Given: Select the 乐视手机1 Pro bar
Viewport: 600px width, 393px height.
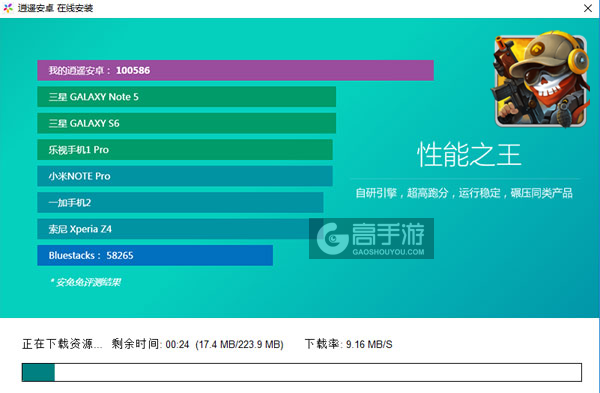Looking at the screenshot, I should (185, 150).
